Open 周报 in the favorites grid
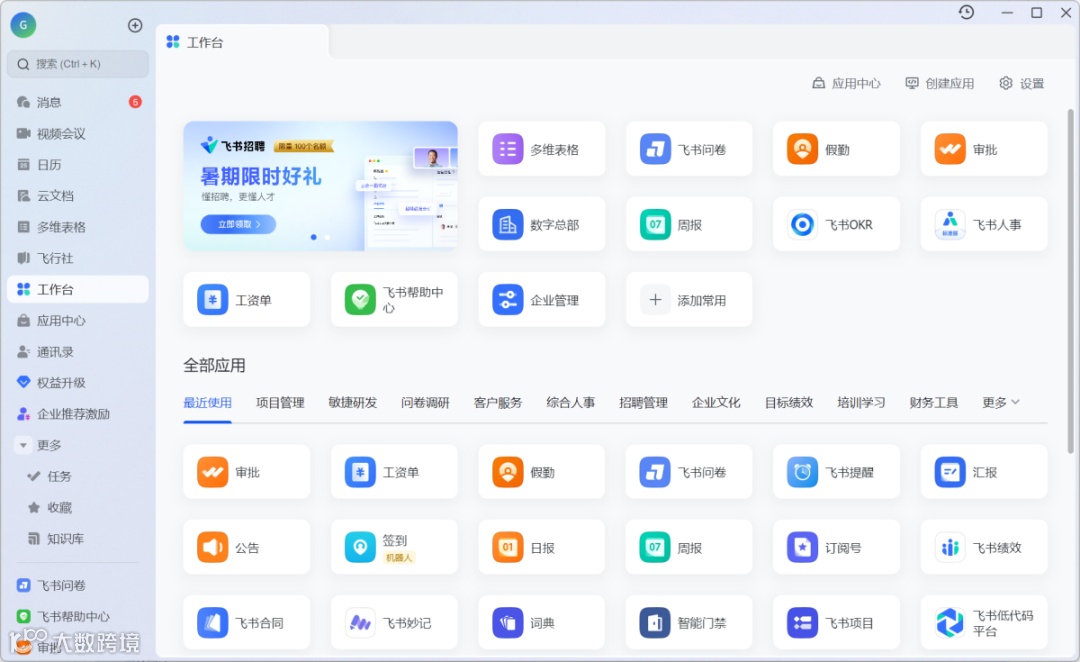Screen dimensions: 1080x662 pos(689,225)
